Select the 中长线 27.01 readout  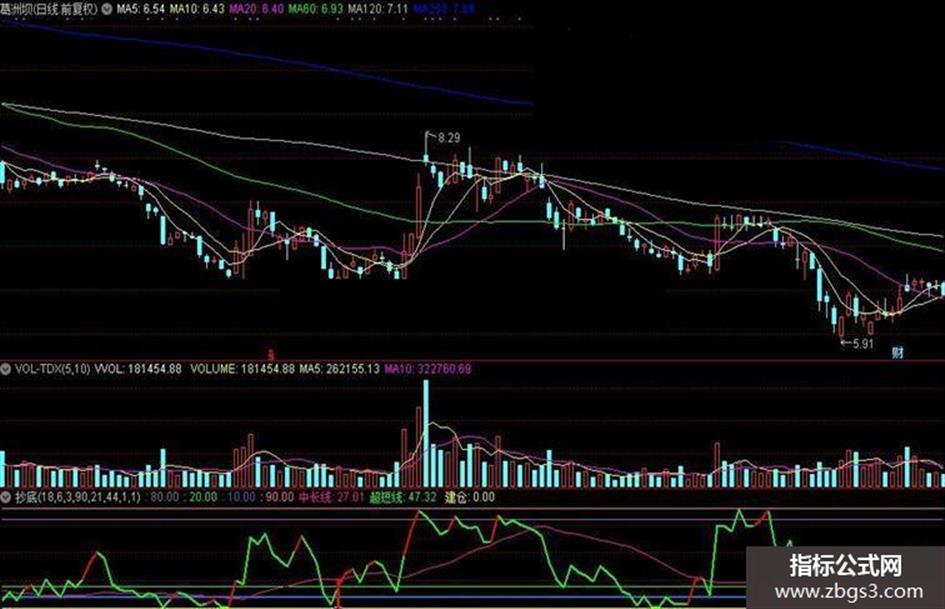pyautogui.click(x=331, y=497)
